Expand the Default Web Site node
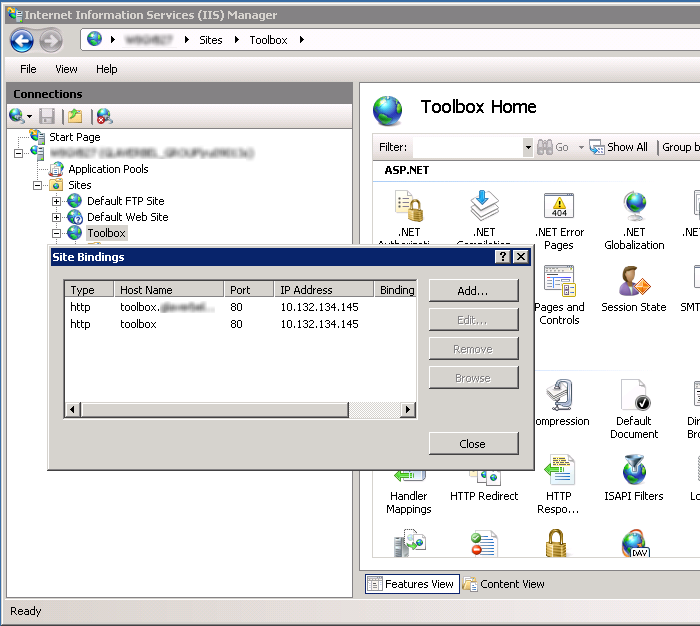Screen dimensions: 700x626 click(57, 217)
